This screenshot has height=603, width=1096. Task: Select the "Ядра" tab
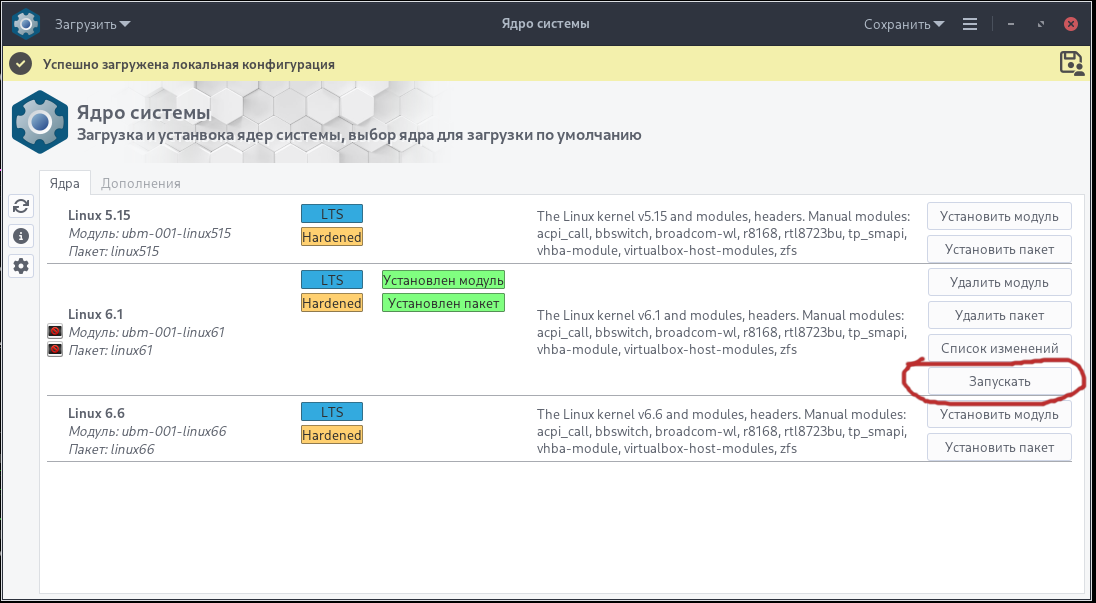tap(65, 183)
